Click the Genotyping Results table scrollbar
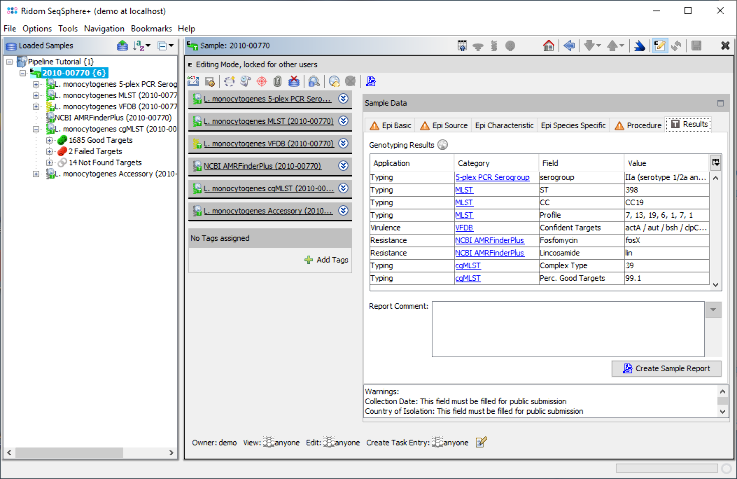Image resolution: width=737 pixels, height=479 pixels. 716,230
